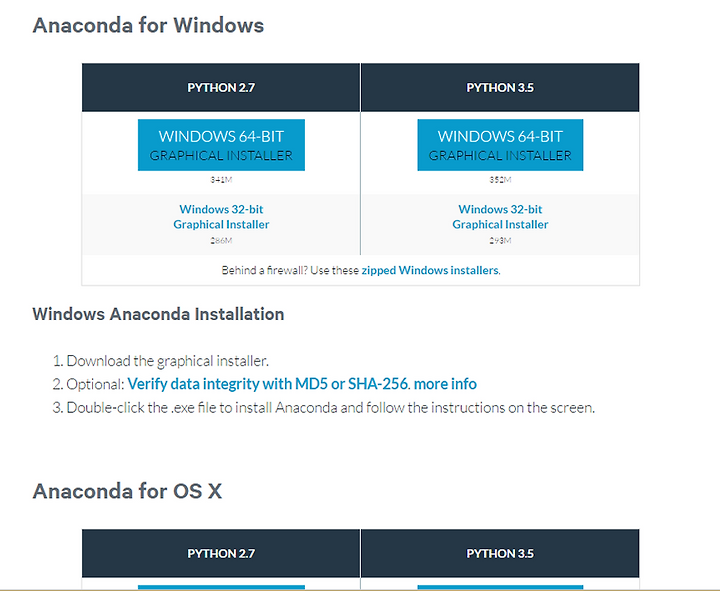Select the Python 3.5 header in OS X table
This screenshot has height=591, width=720.
pyautogui.click(x=500, y=553)
